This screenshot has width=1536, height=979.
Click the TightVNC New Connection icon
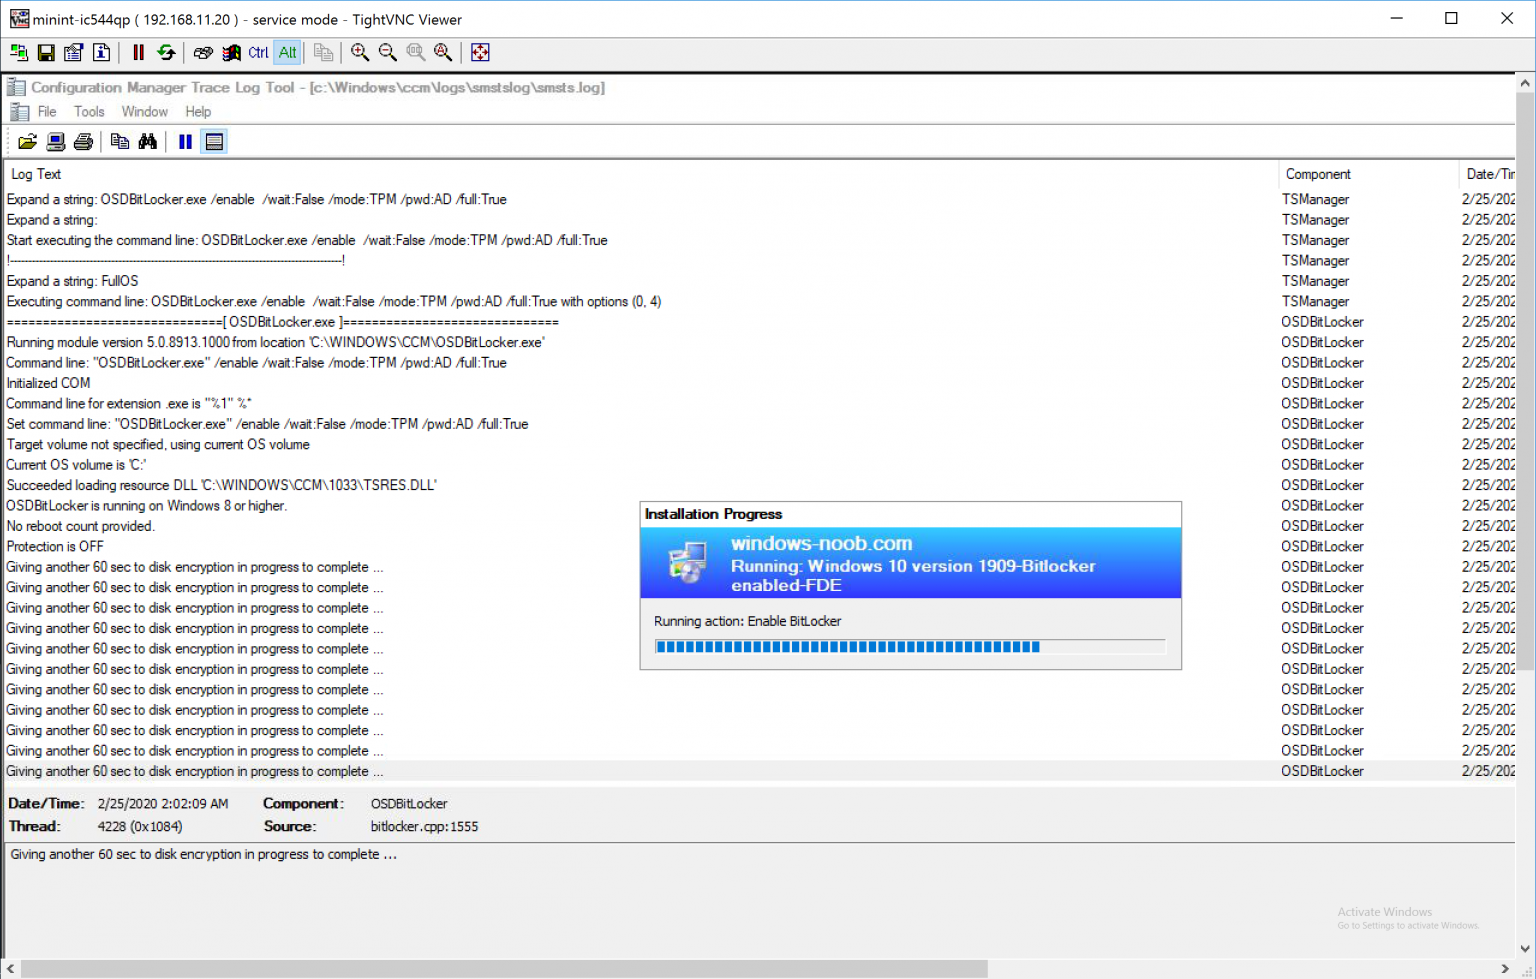click(x=18, y=53)
